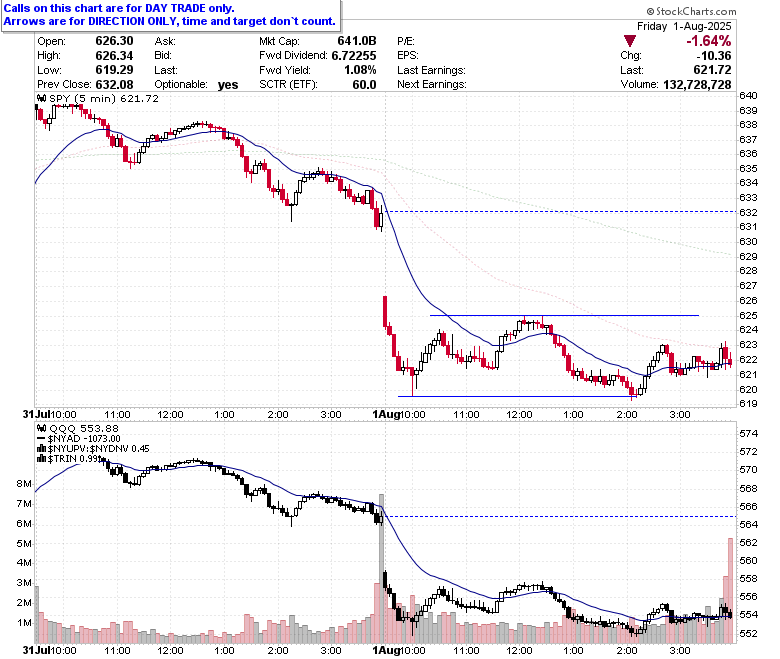Click the date Friday 1-Aug-2025
Screen dimensions: 780x659
pyautogui.click(x=684, y=26)
